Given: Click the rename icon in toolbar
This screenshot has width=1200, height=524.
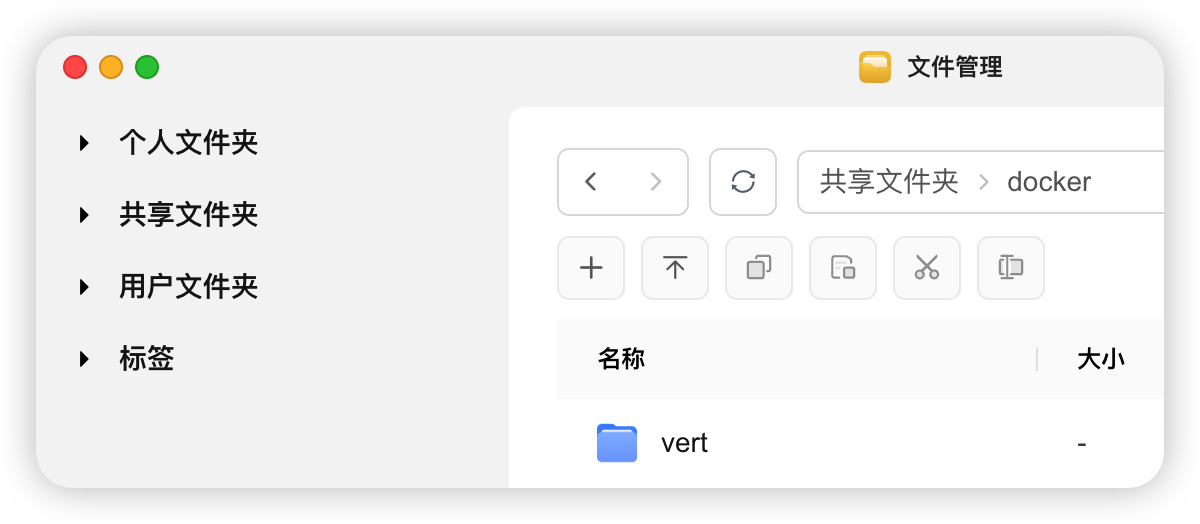Looking at the screenshot, I should click(1011, 268).
